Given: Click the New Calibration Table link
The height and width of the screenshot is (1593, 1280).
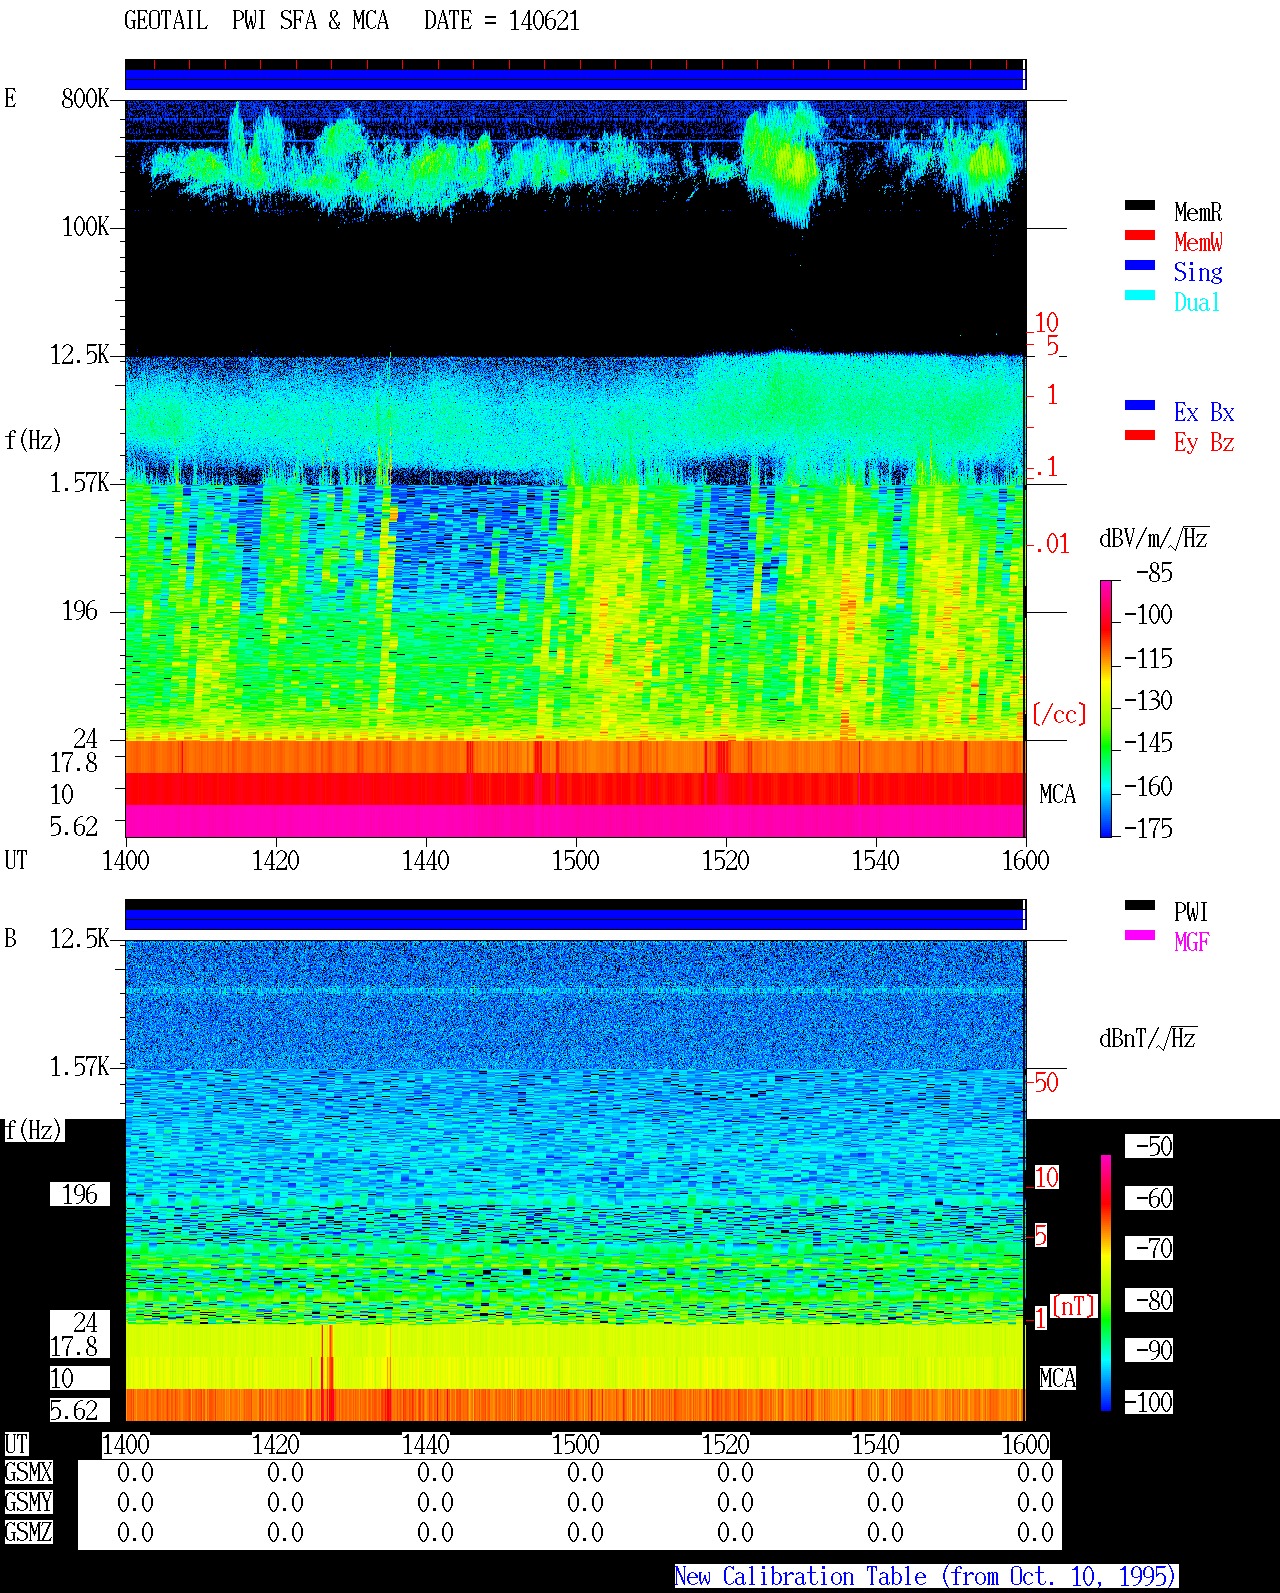Looking at the screenshot, I should [x=926, y=1576].
